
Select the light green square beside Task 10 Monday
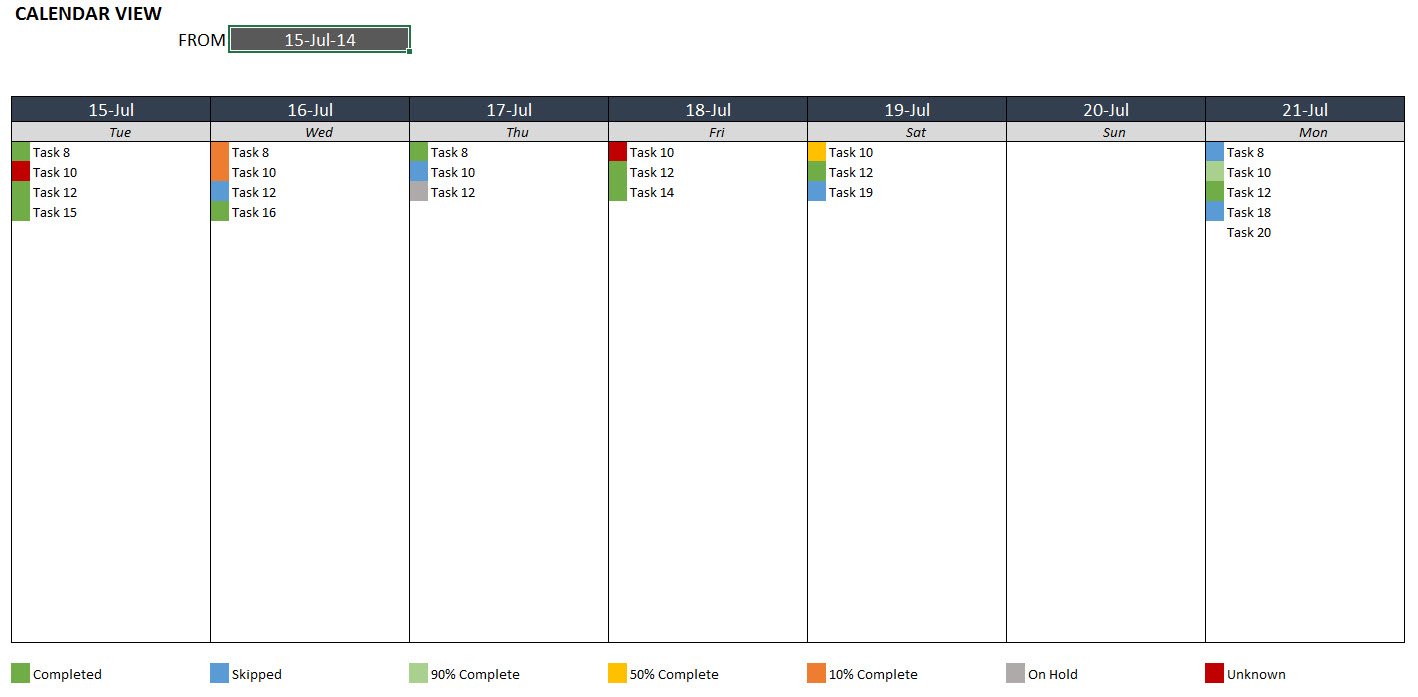click(1216, 172)
